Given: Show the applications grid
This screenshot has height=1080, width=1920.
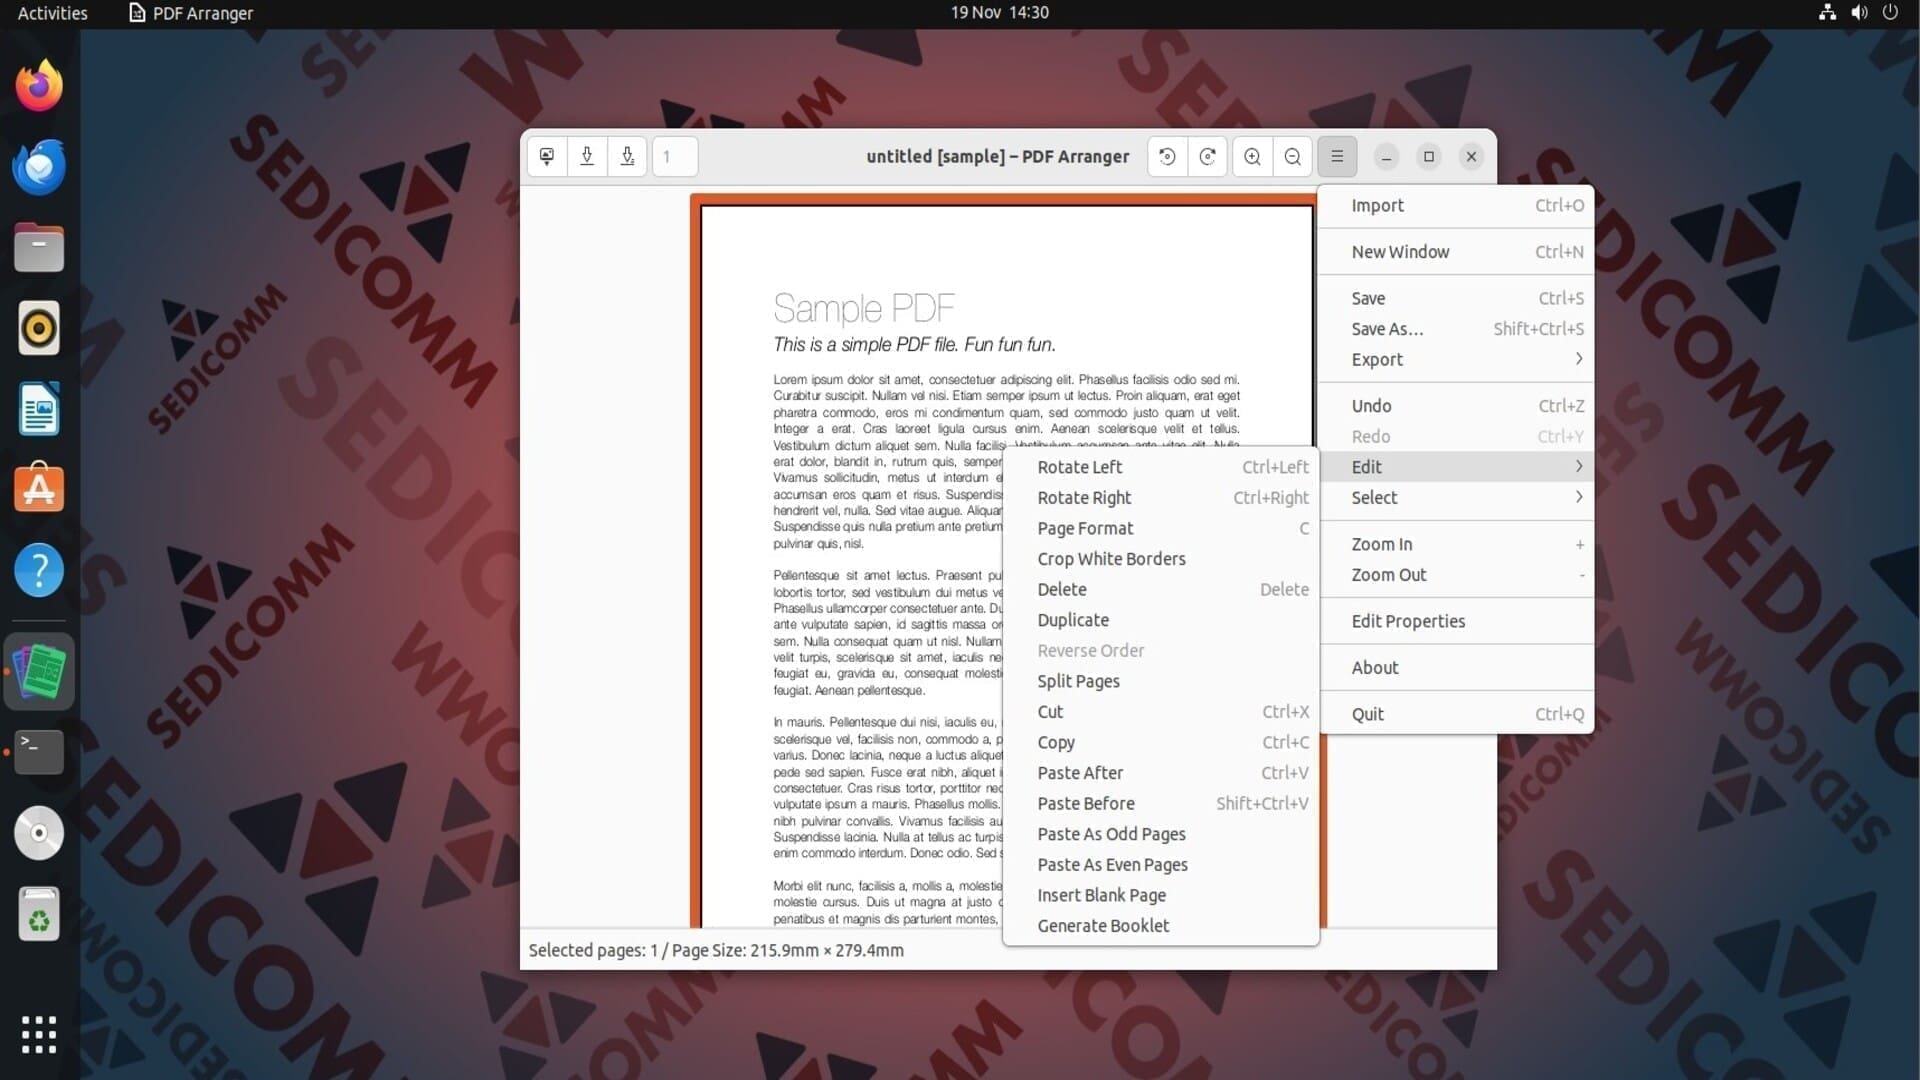Looking at the screenshot, I should click(x=39, y=1035).
